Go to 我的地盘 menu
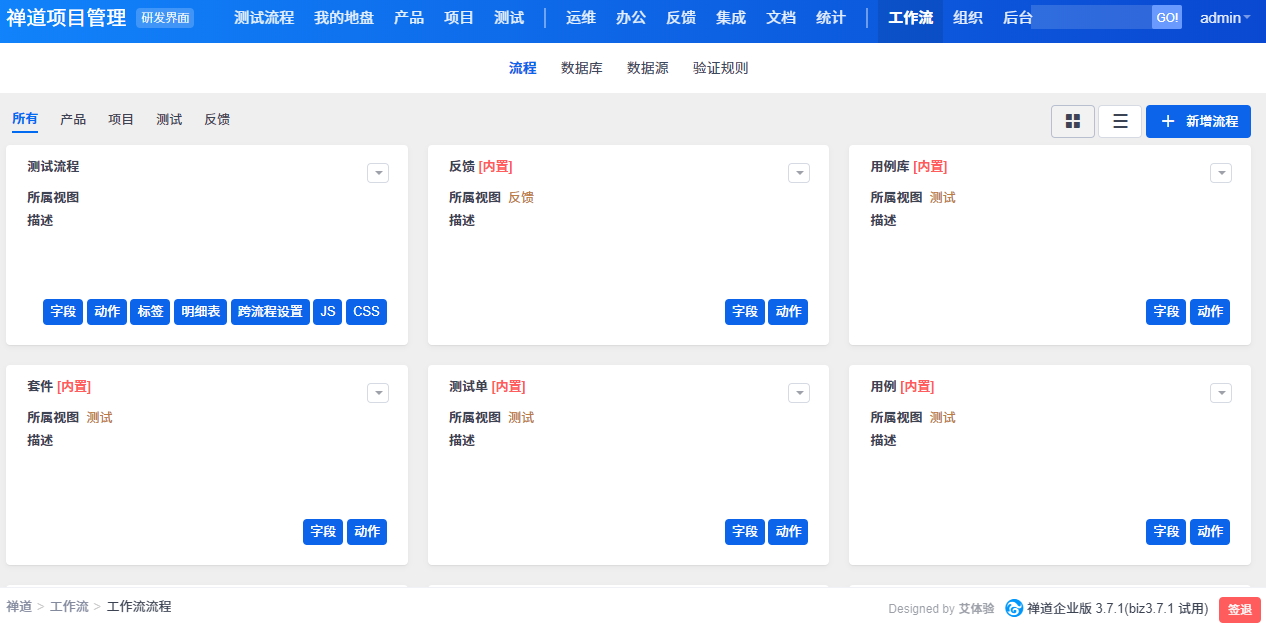Screen dimensions: 1266x626 (344, 18)
